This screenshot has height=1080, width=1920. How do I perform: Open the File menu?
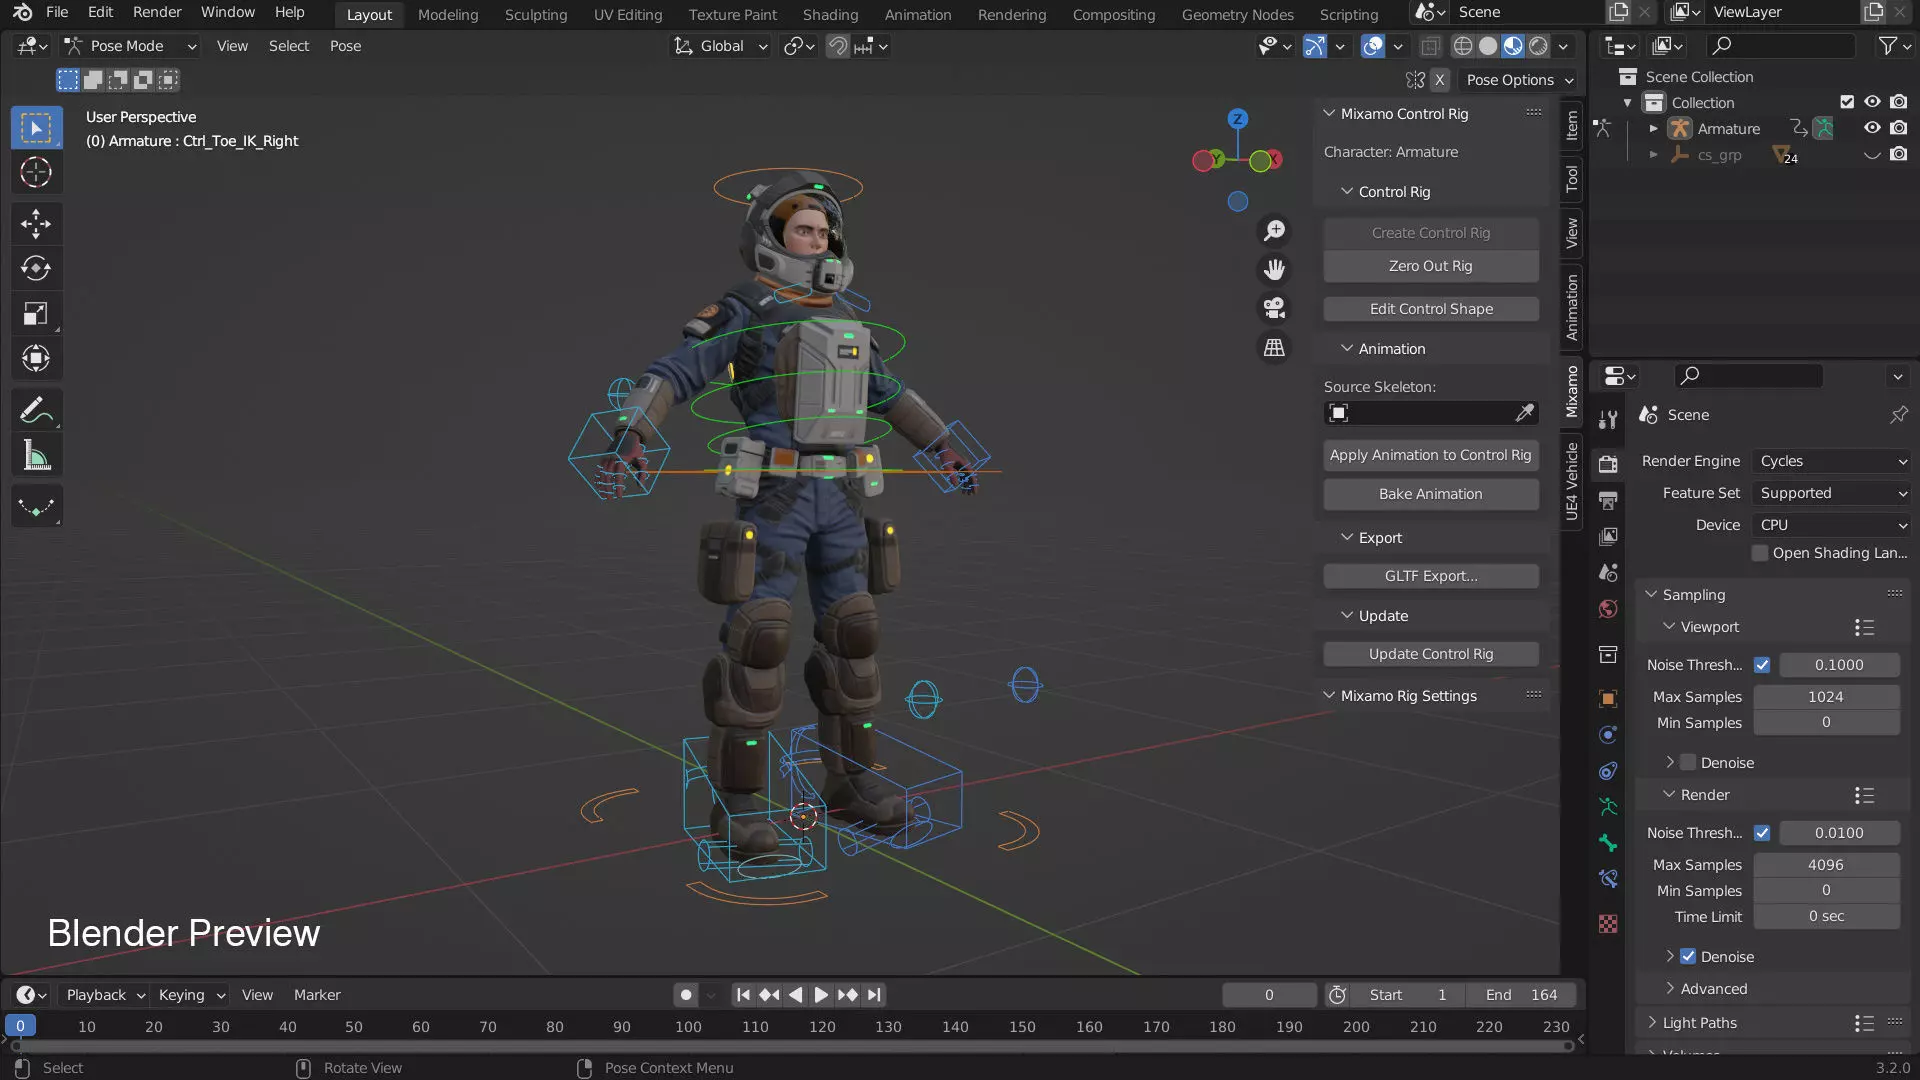57,12
